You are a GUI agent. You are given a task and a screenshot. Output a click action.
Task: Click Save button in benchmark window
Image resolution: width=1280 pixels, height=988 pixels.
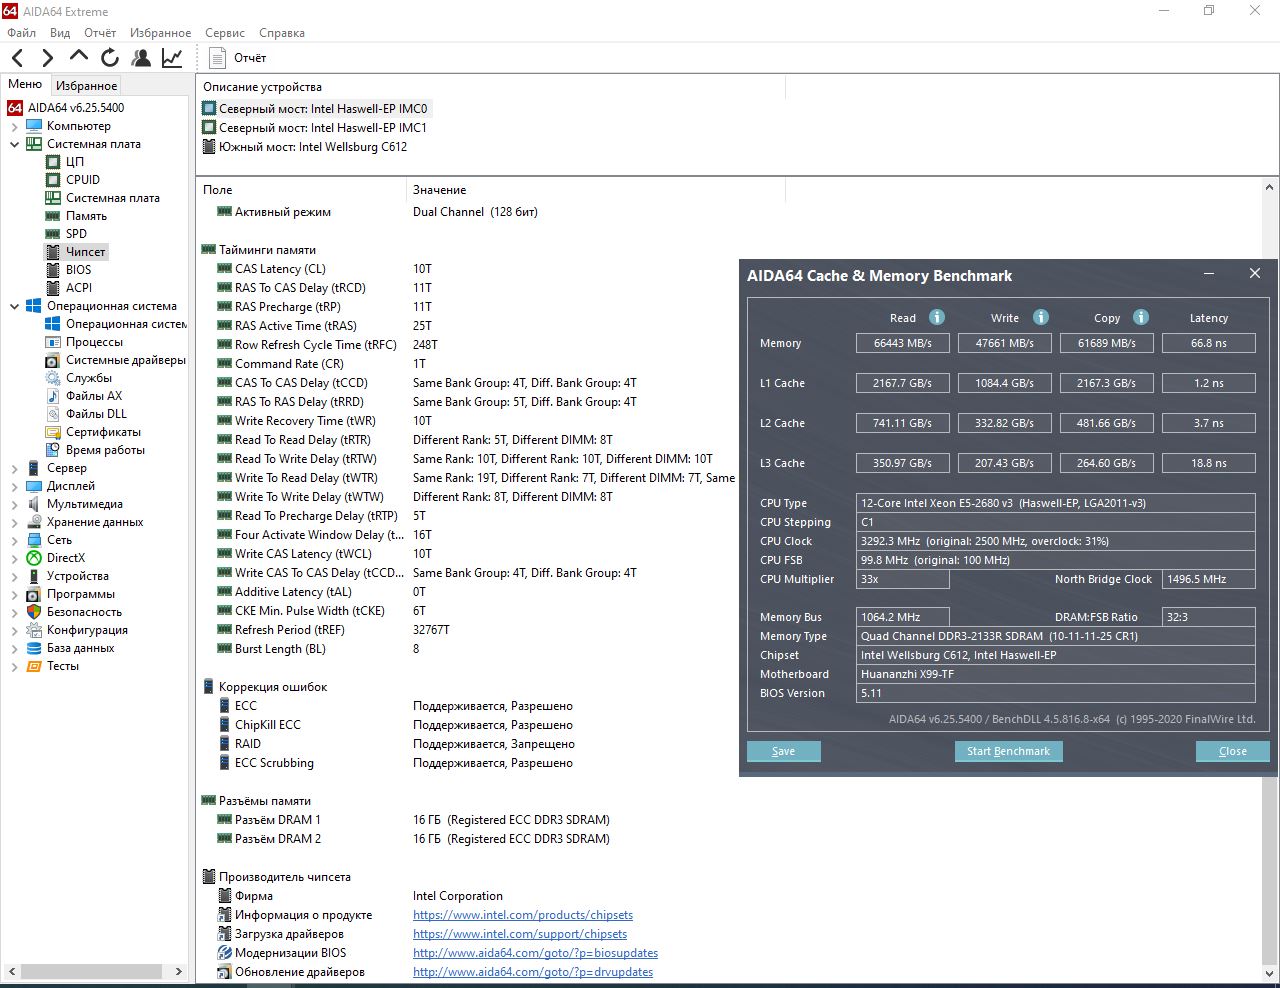coord(784,751)
